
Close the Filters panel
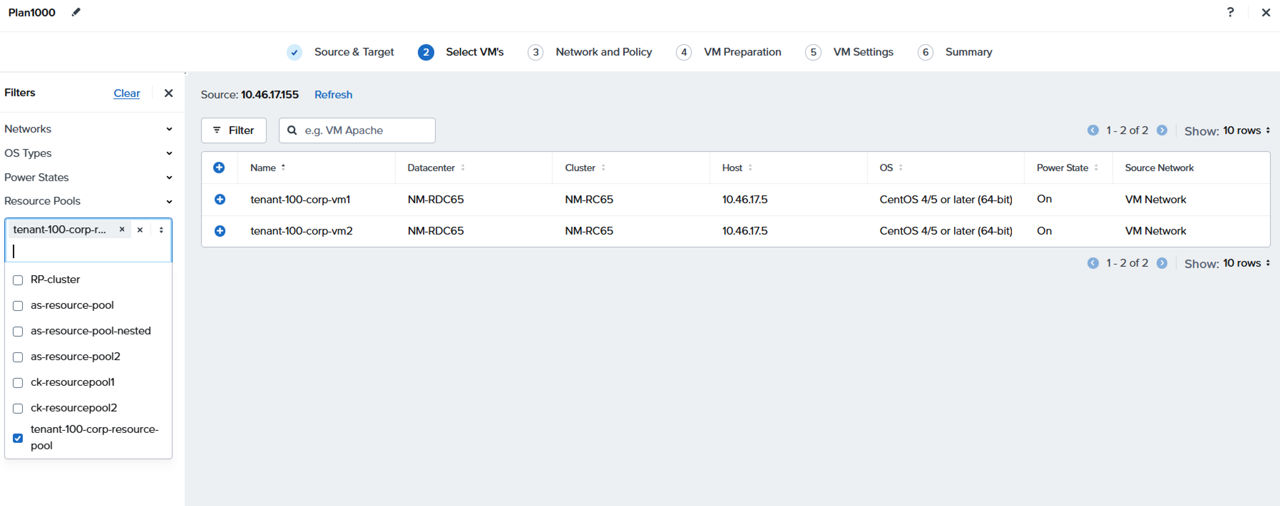pos(168,93)
